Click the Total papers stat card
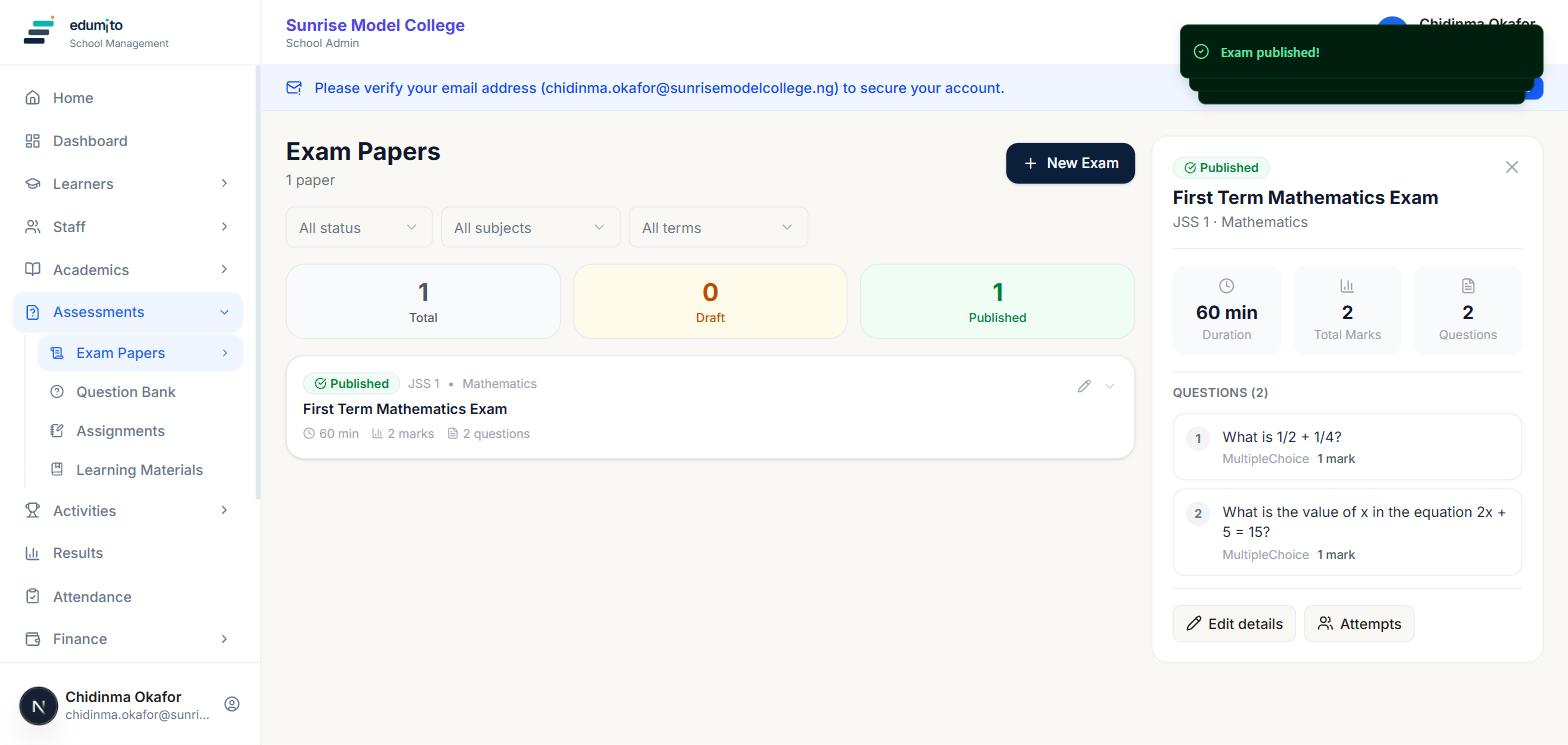Image resolution: width=1568 pixels, height=745 pixels. (x=423, y=301)
